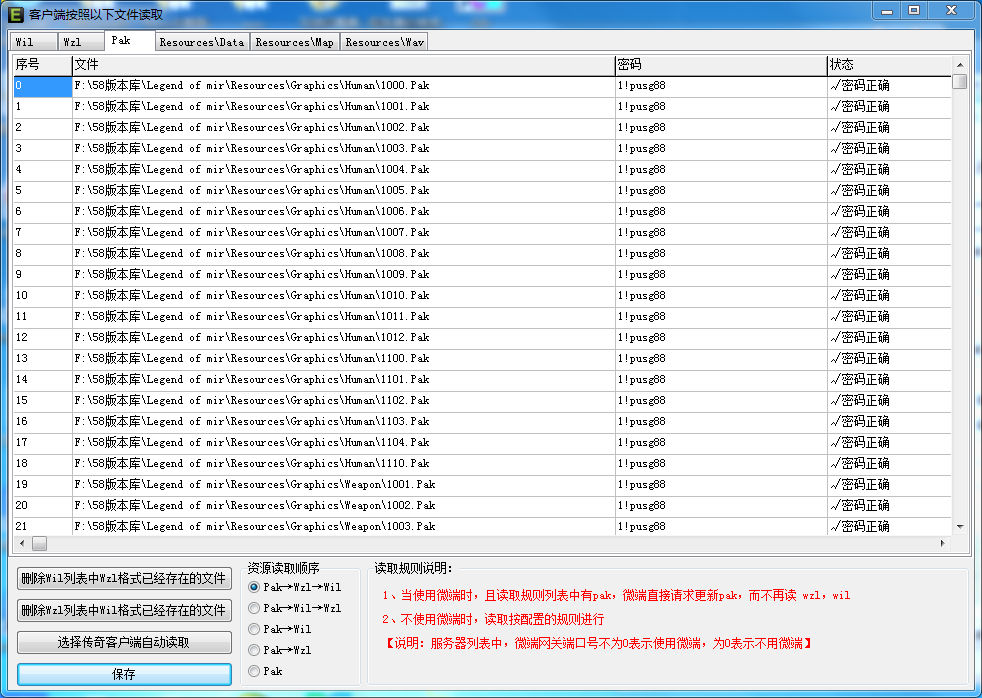The height and width of the screenshot is (698, 982).
Task: Select the Pak→Wzl→Wil read order
Action: point(254,587)
